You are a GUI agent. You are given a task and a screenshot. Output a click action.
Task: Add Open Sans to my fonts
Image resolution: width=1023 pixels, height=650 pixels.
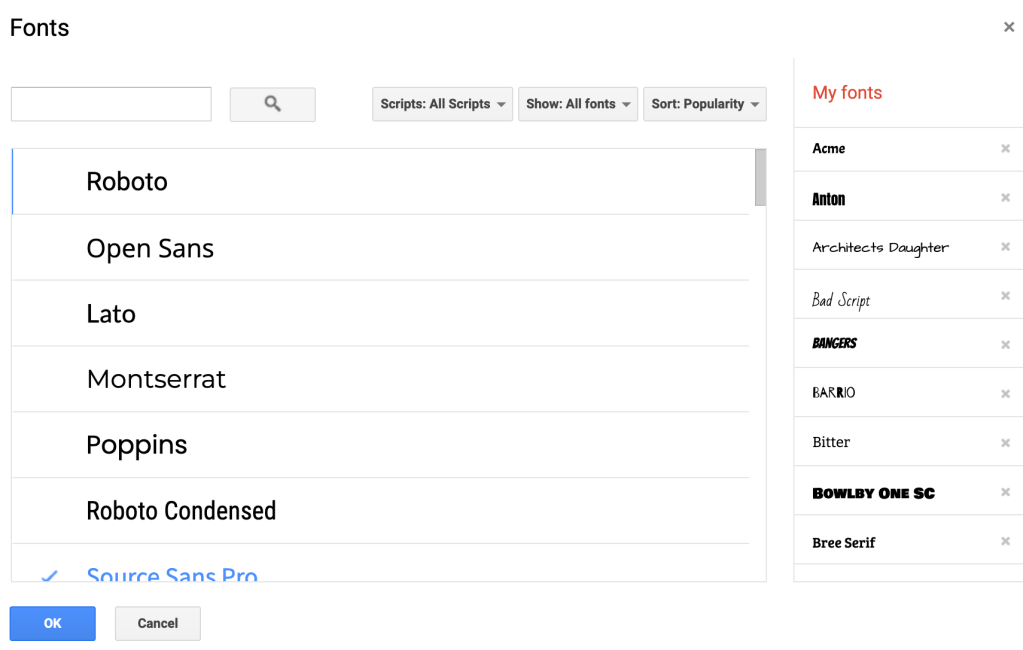tap(150, 248)
